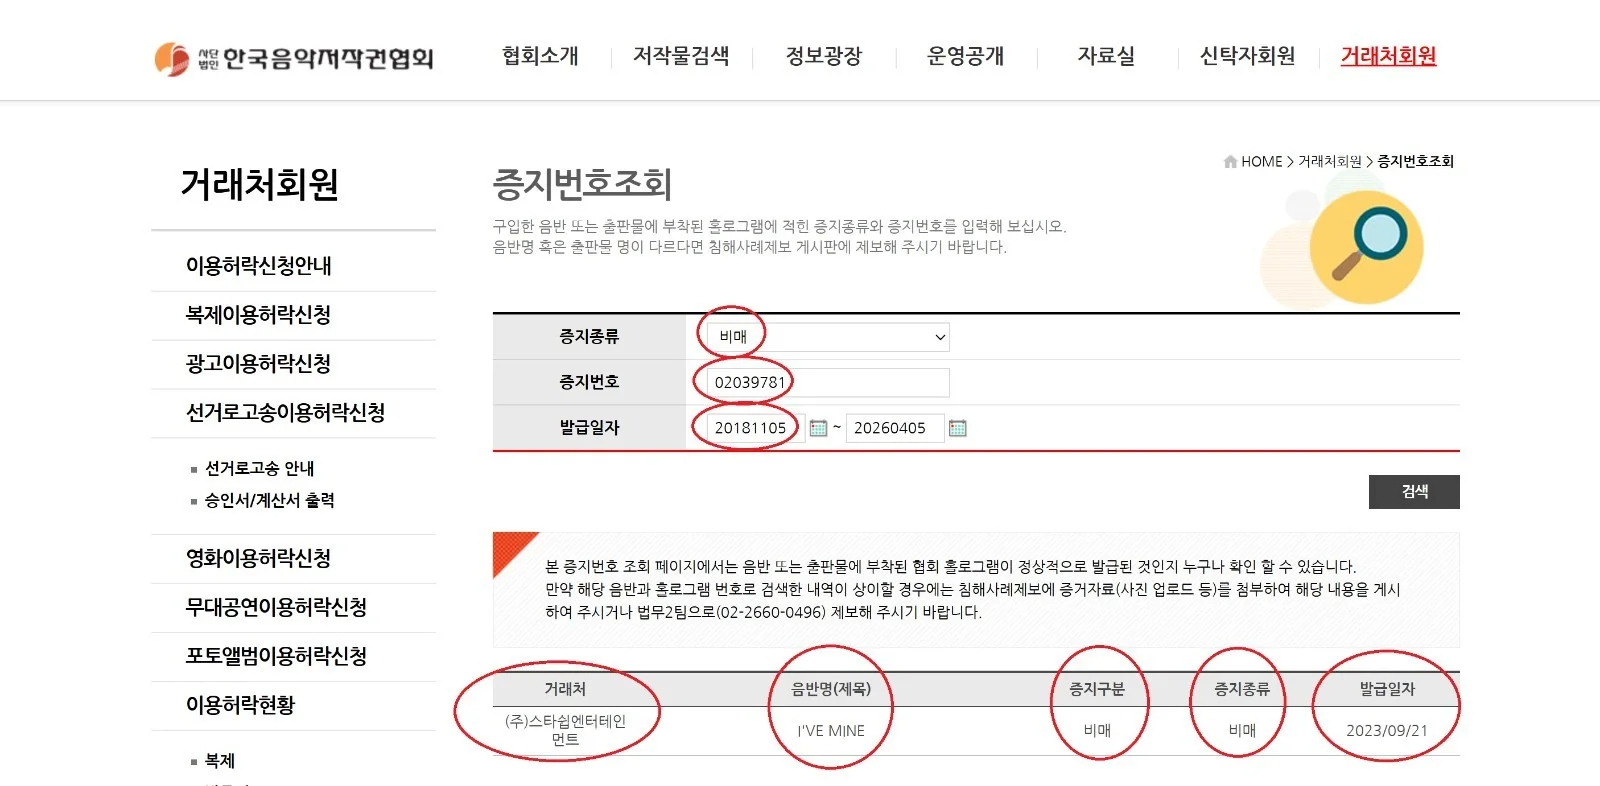Open the 자료실 menu

(1106, 56)
